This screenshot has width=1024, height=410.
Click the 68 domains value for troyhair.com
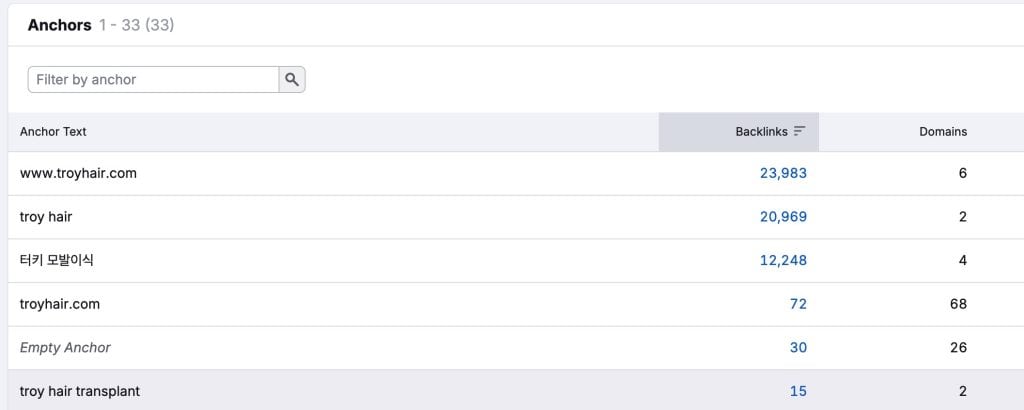[x=958, y=304]
